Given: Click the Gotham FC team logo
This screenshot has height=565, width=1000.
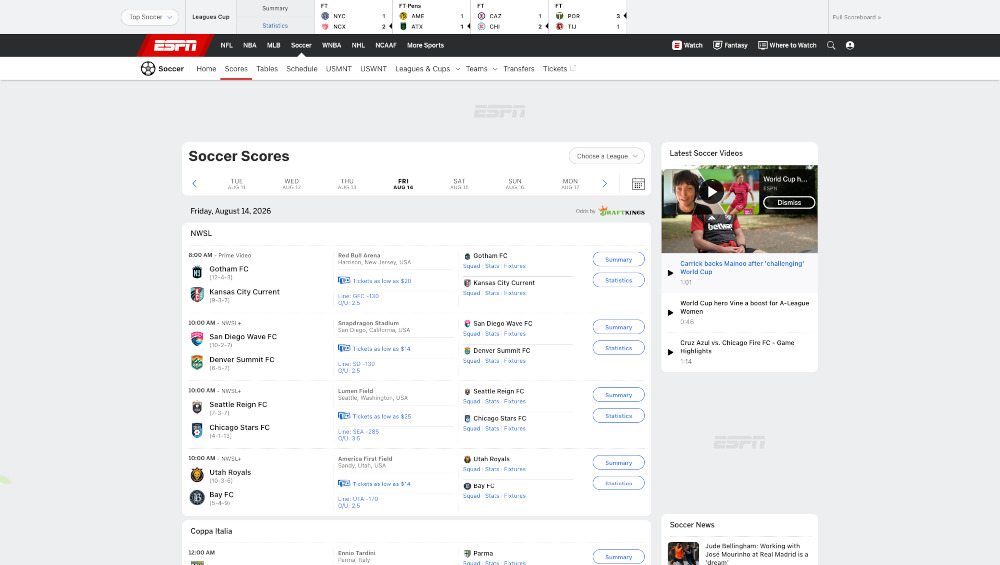Looking at the screenshot, I should click(x=197, y=272).
